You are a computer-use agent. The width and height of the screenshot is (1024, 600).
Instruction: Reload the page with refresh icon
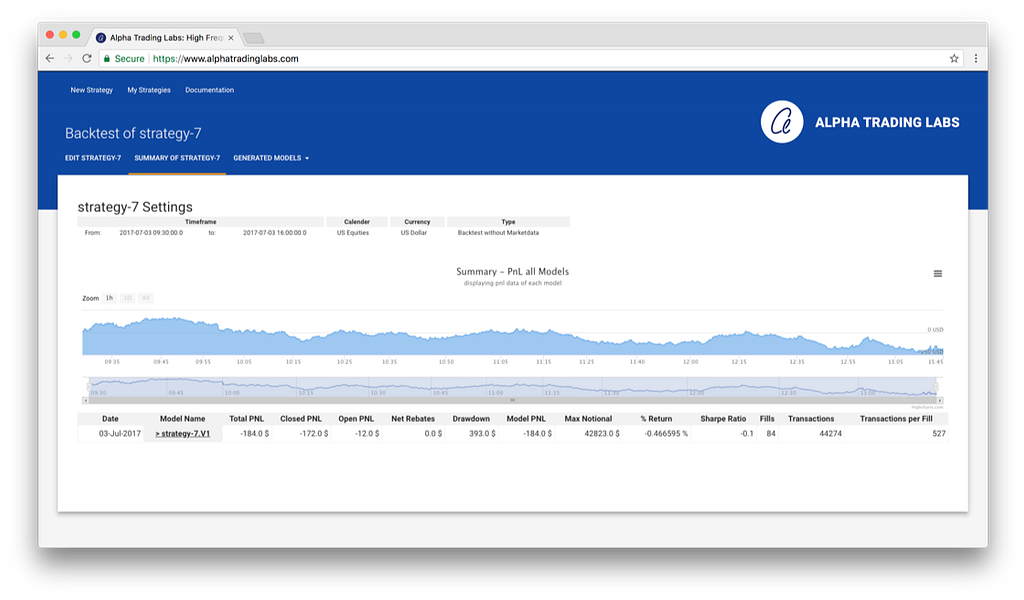86,58
